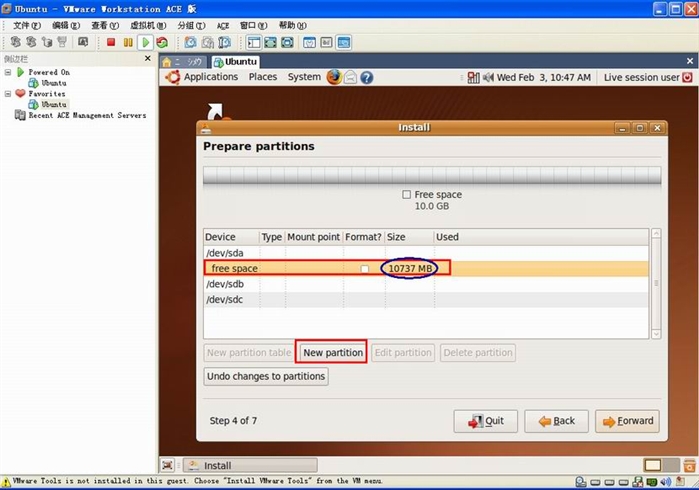Select the free space row
The height and width of the screenshot is (490, 699).
(x=426, y=268)
